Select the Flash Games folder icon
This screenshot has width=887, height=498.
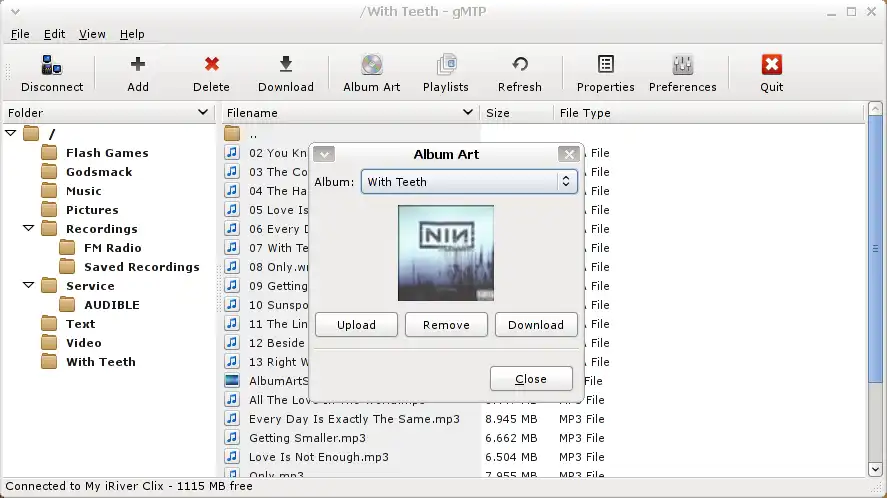click(49, 153)
